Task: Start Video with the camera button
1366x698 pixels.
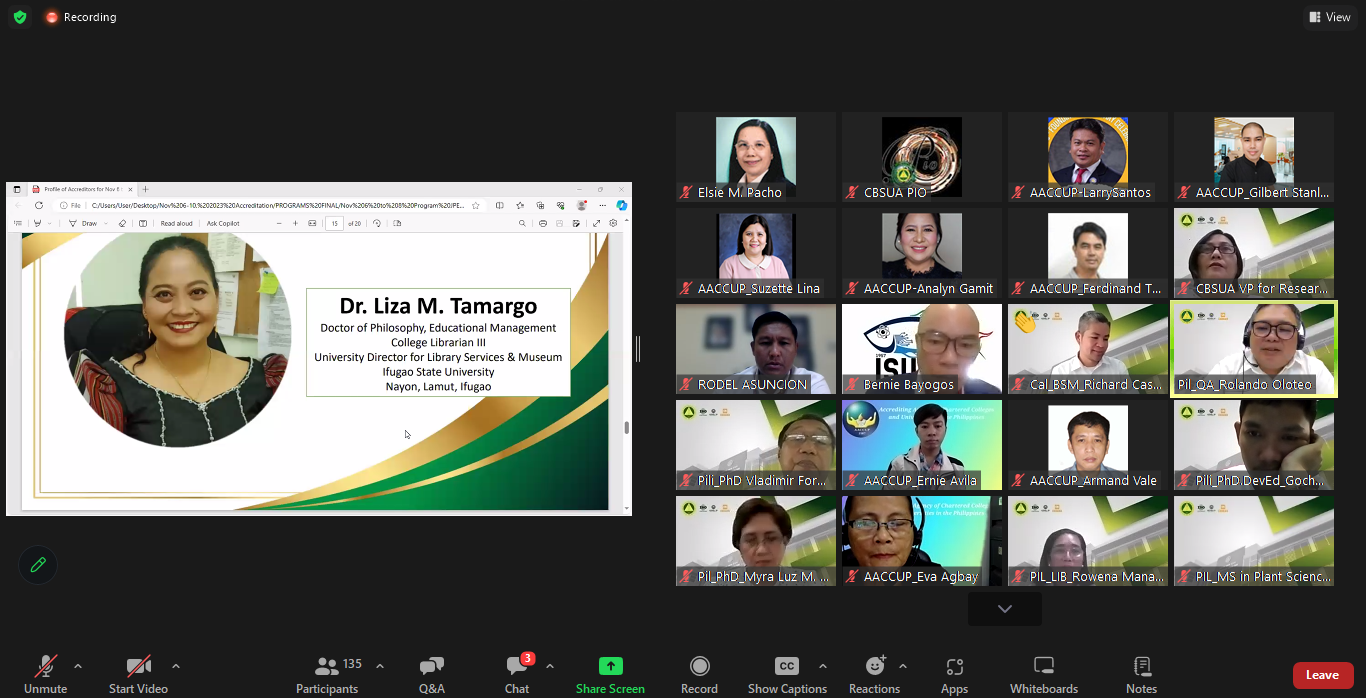Action: tap(138, 675)
